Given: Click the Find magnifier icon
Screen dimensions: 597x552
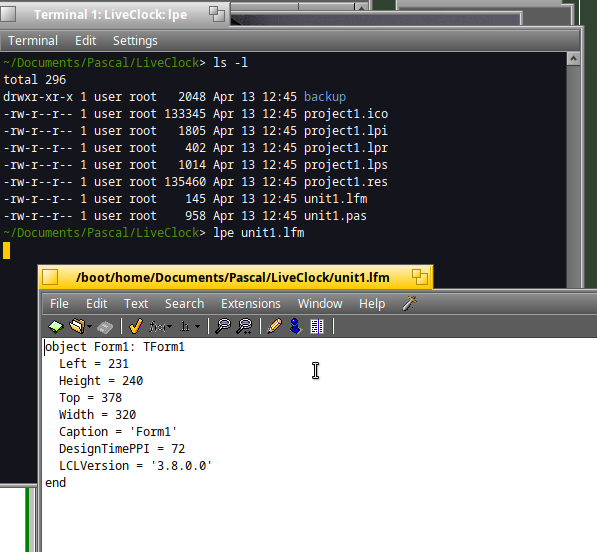Looking at the screenshot, I should (x=223, y=326).
